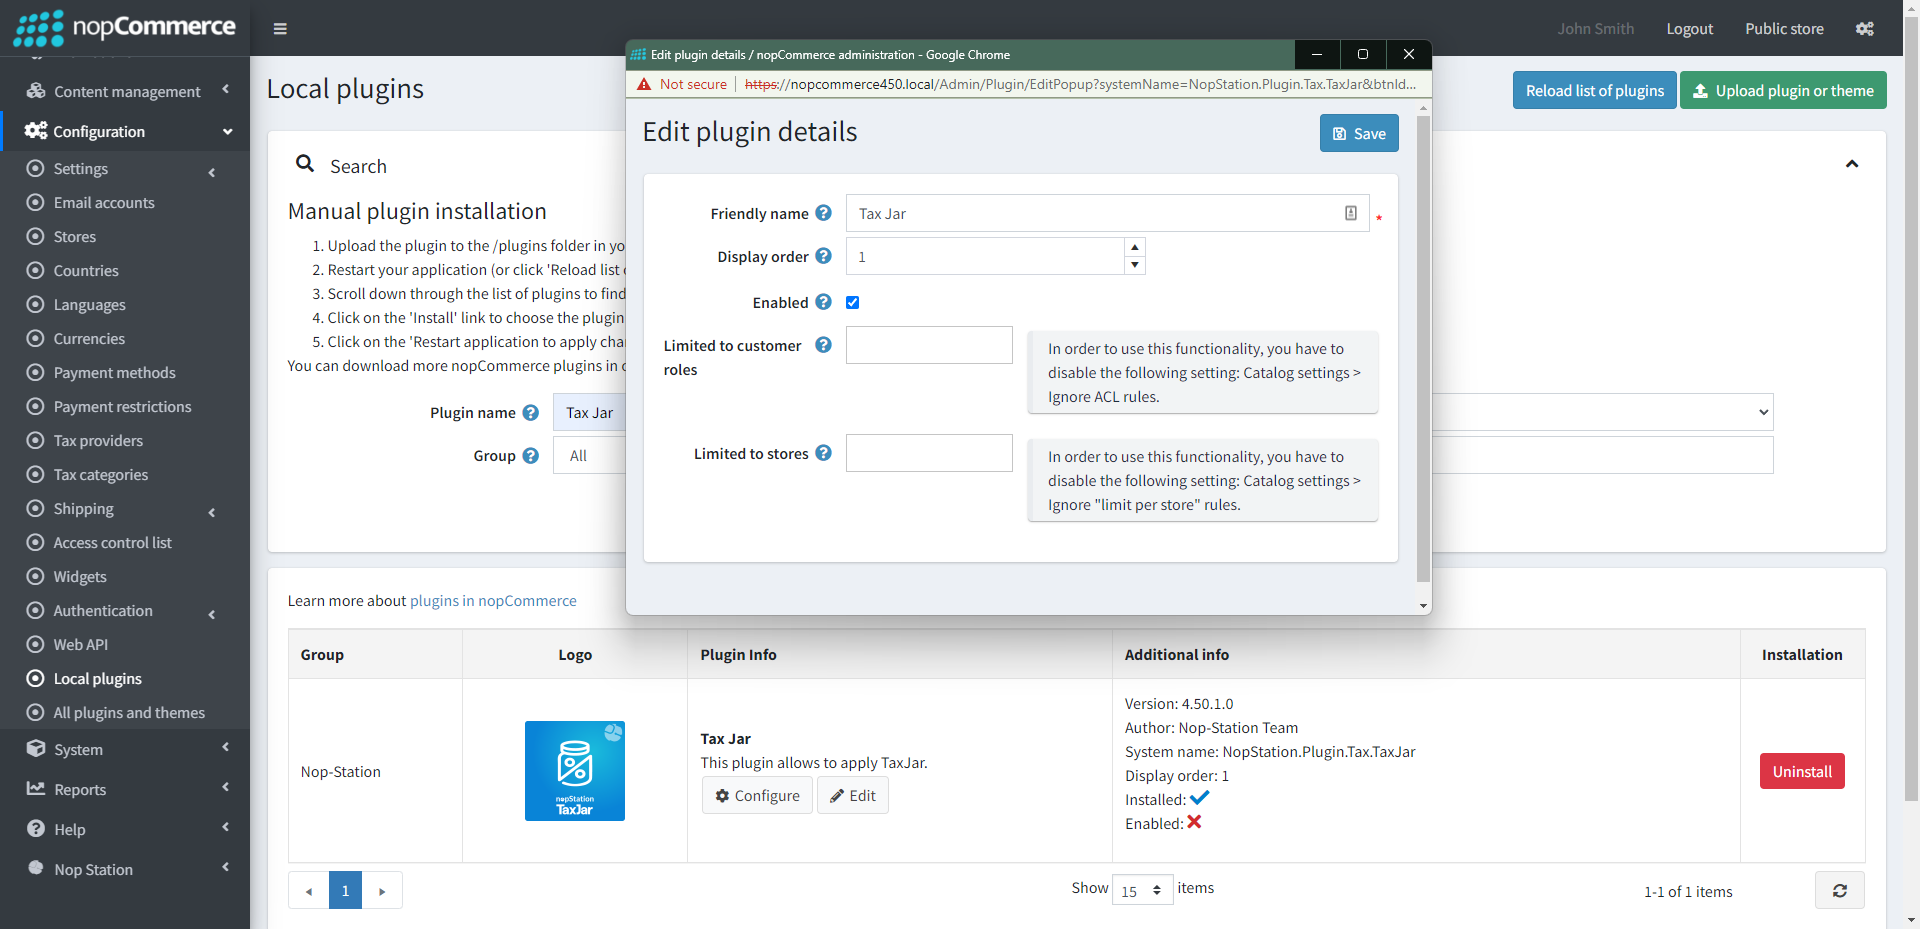1920x929 pixels.
Task: Select page 1 in pagination
Action: pos(345,890)
